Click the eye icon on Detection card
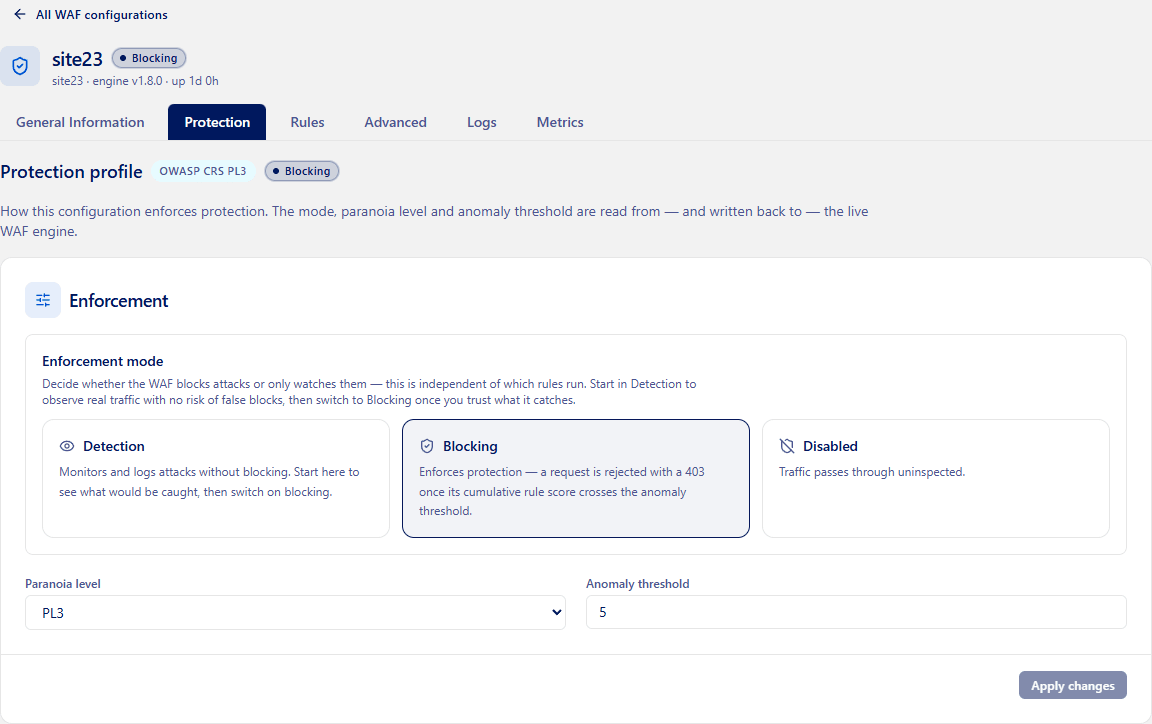Viewport: 1152px width, 724px height. pos(67,446)
